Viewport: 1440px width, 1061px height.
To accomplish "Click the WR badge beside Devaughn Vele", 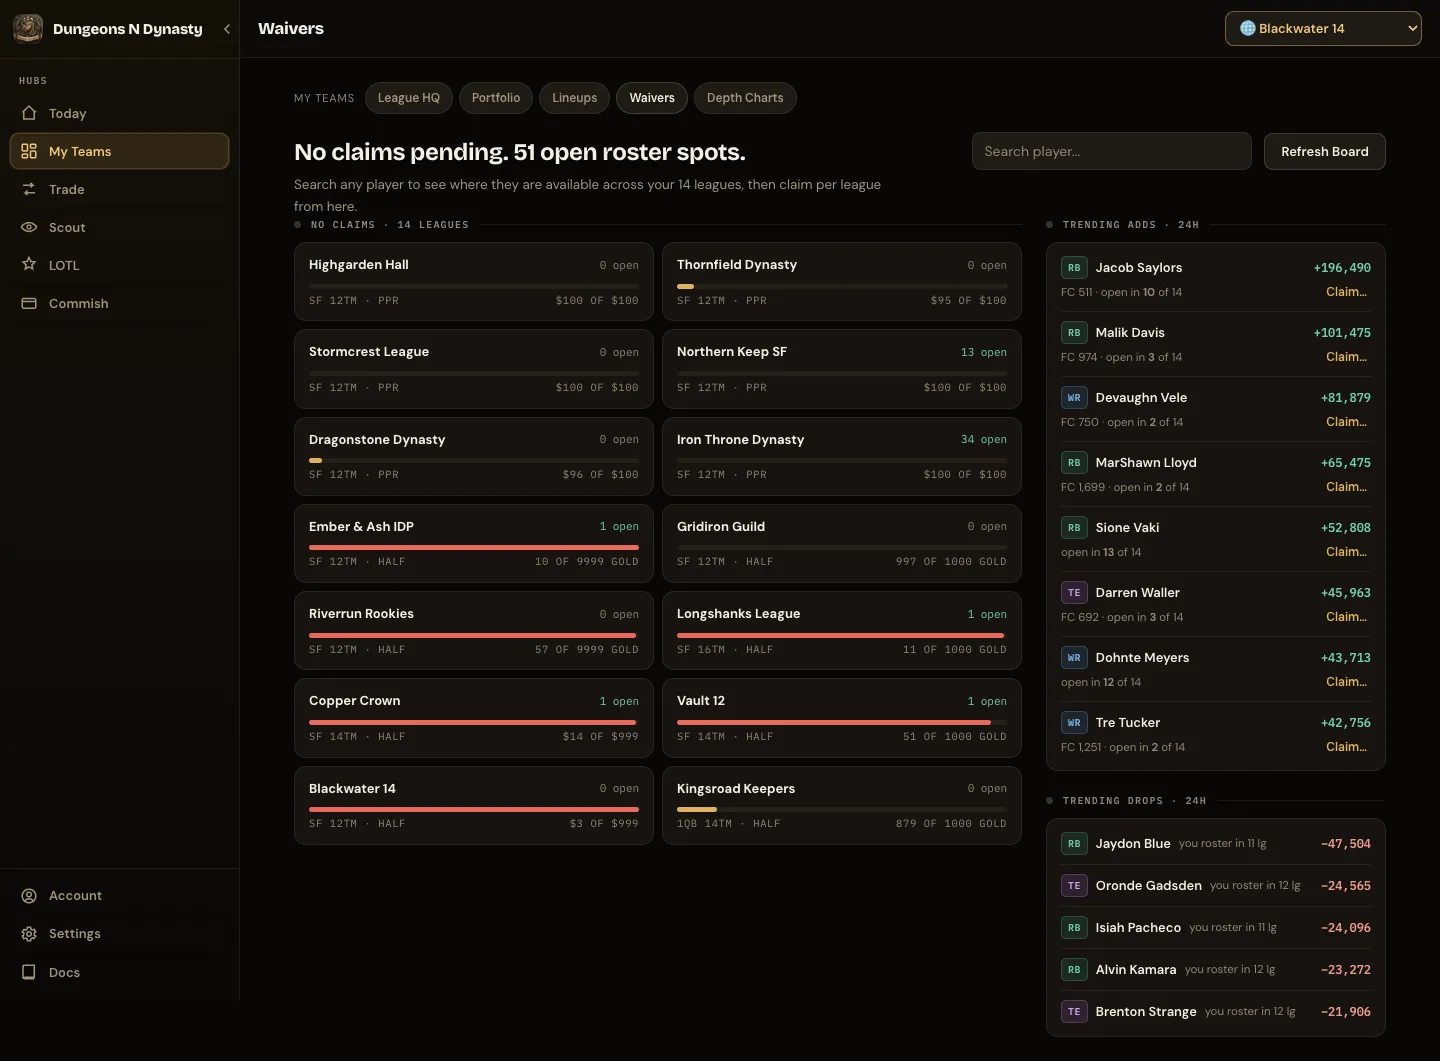I will click(1074, 398).
